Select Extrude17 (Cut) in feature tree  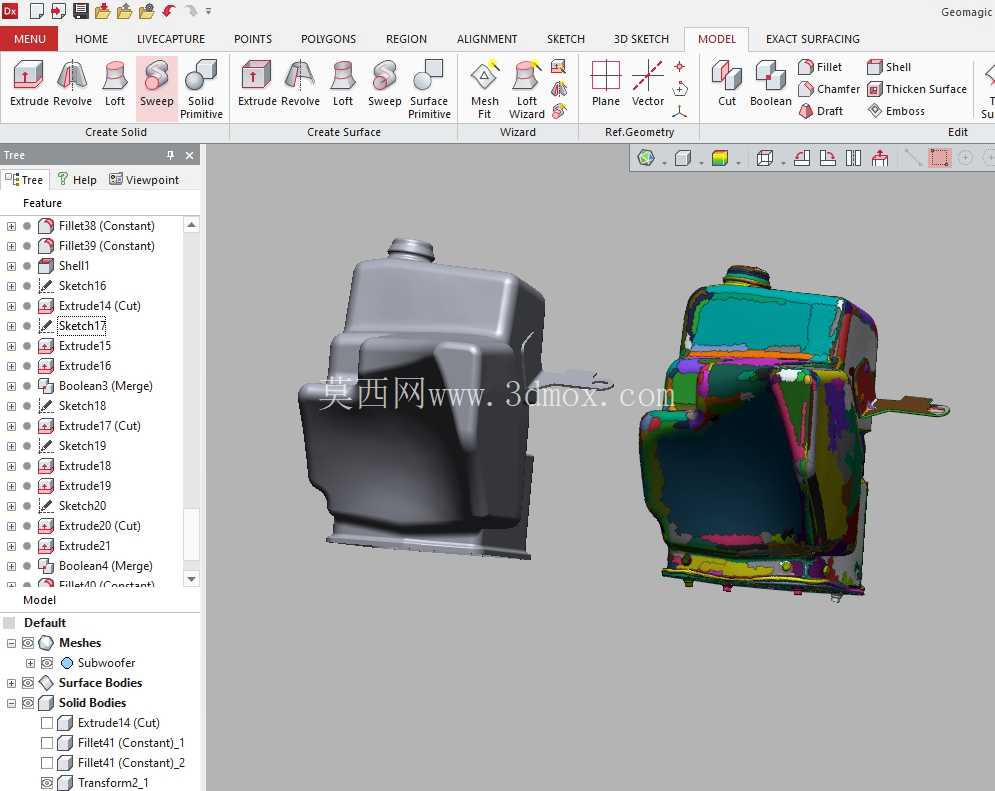tap(100, 426)
